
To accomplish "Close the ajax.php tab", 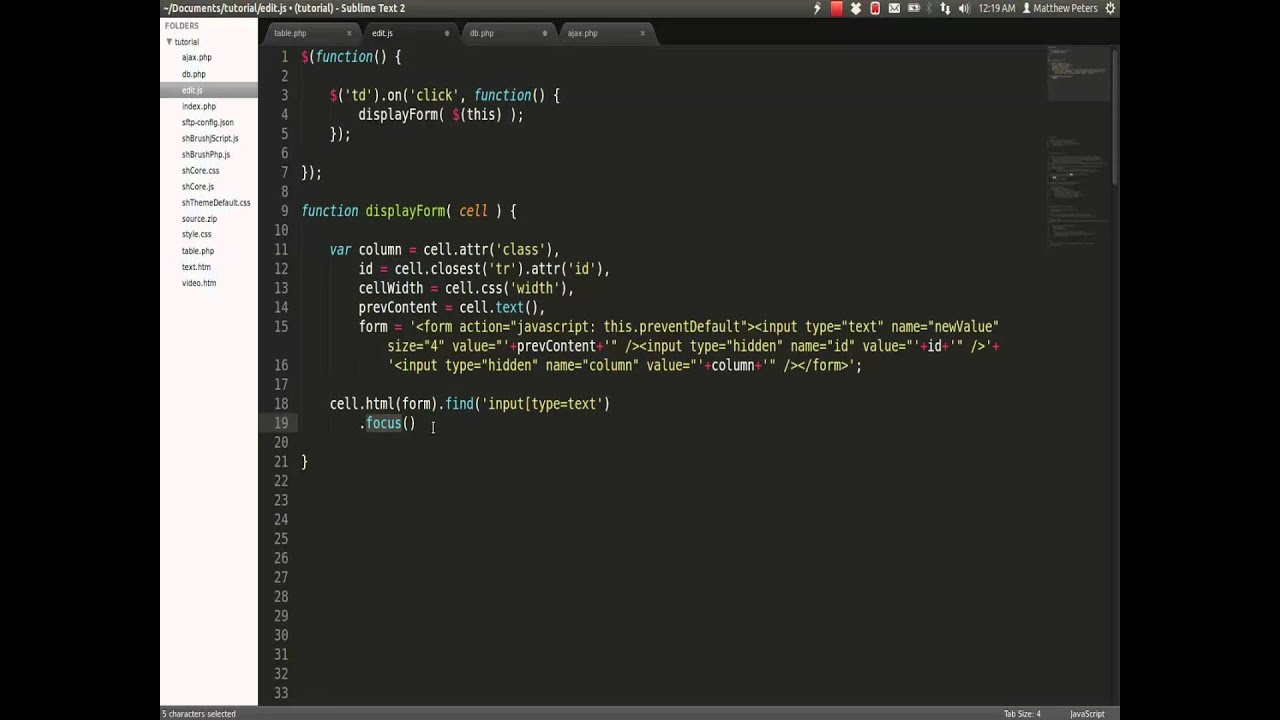I will pyautogui.click(x=642, y=33).
